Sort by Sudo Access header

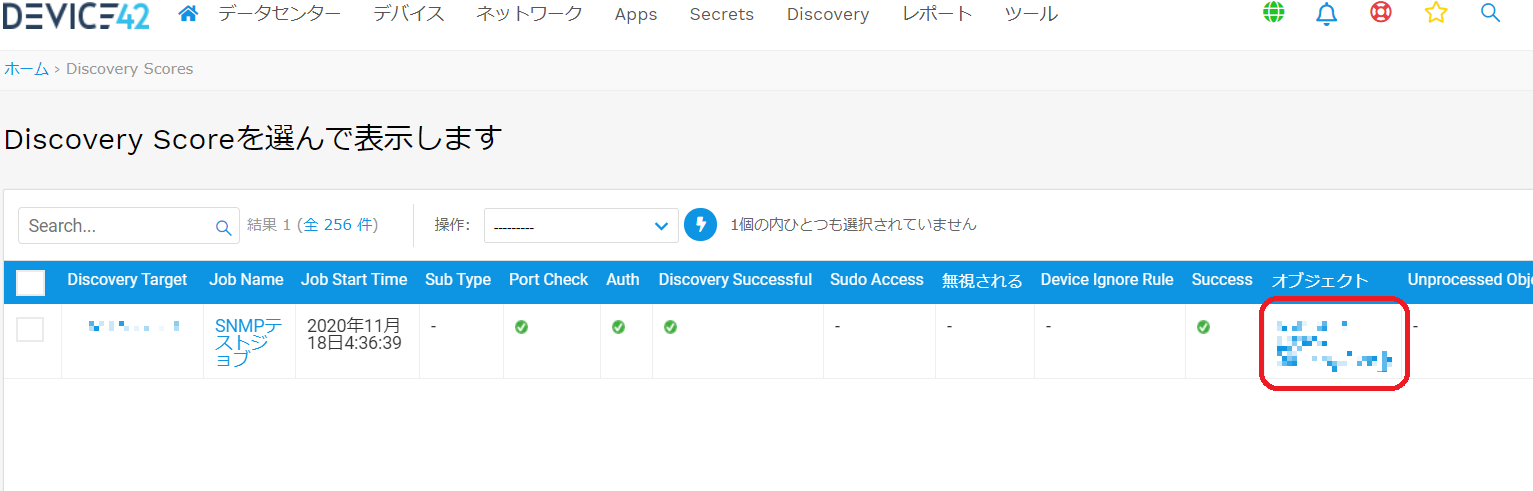point(877,280)
